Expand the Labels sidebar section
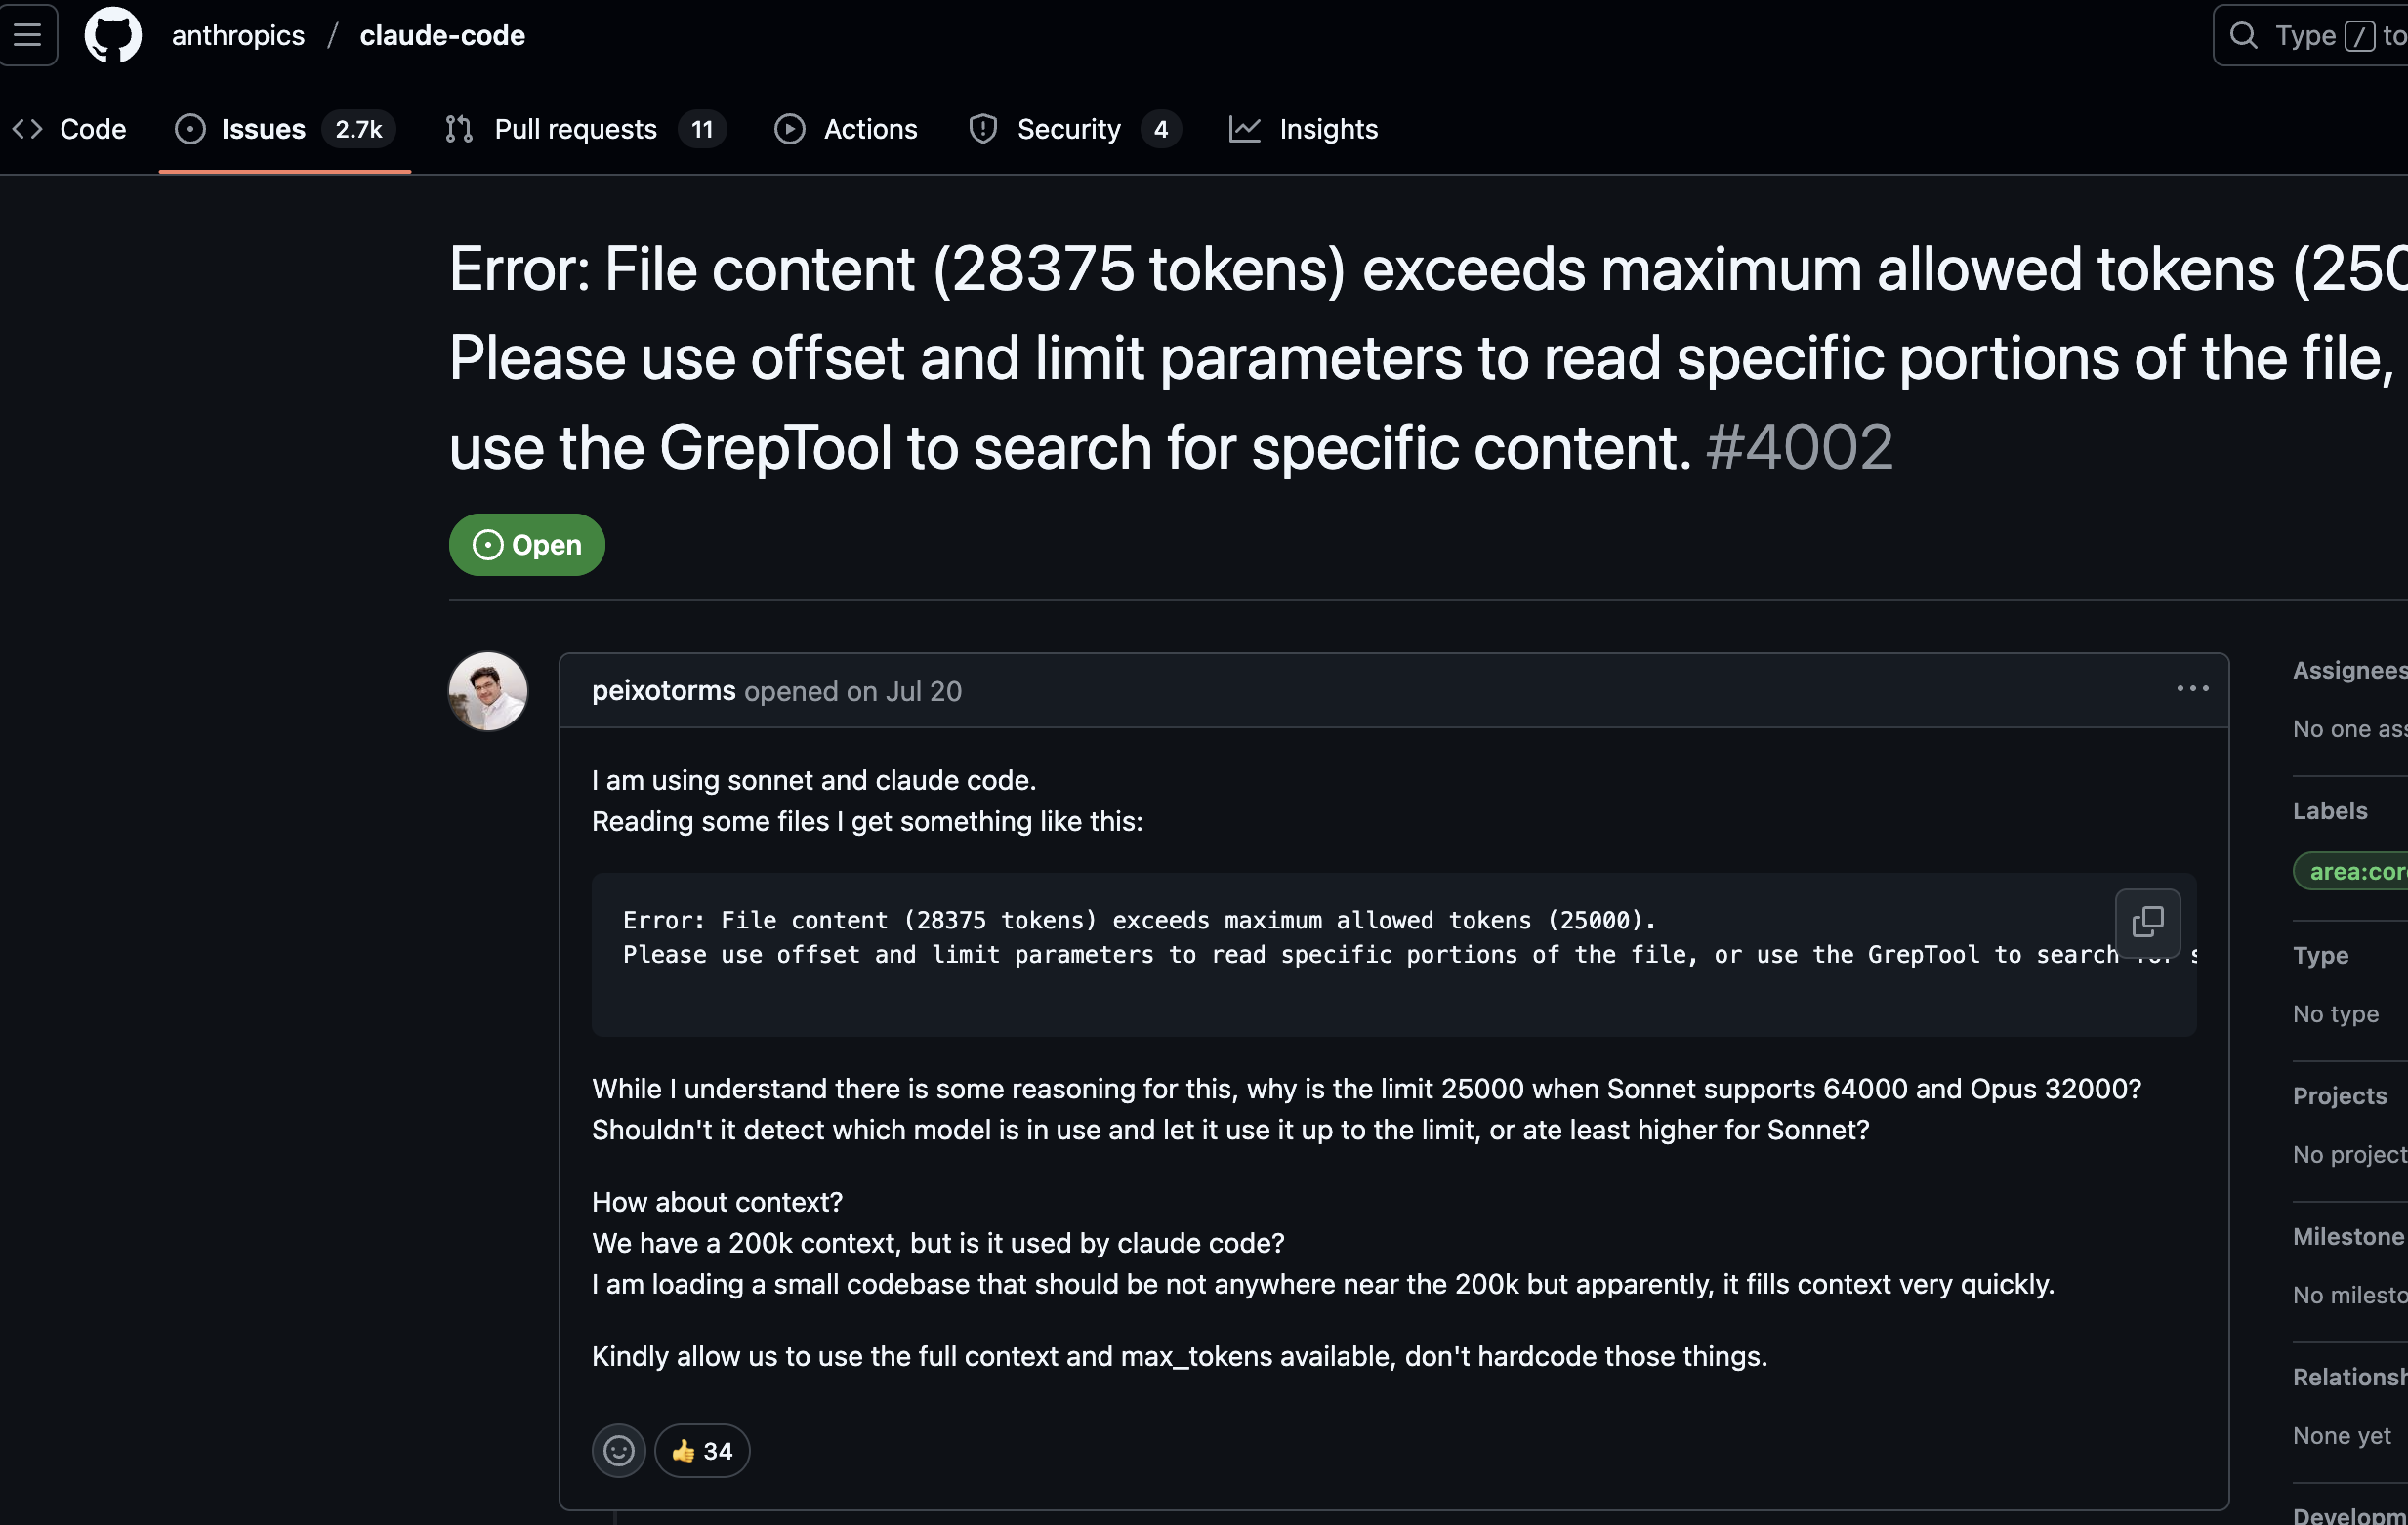The width and height of the screenshot is (2408, 1525). point(2329,811)
